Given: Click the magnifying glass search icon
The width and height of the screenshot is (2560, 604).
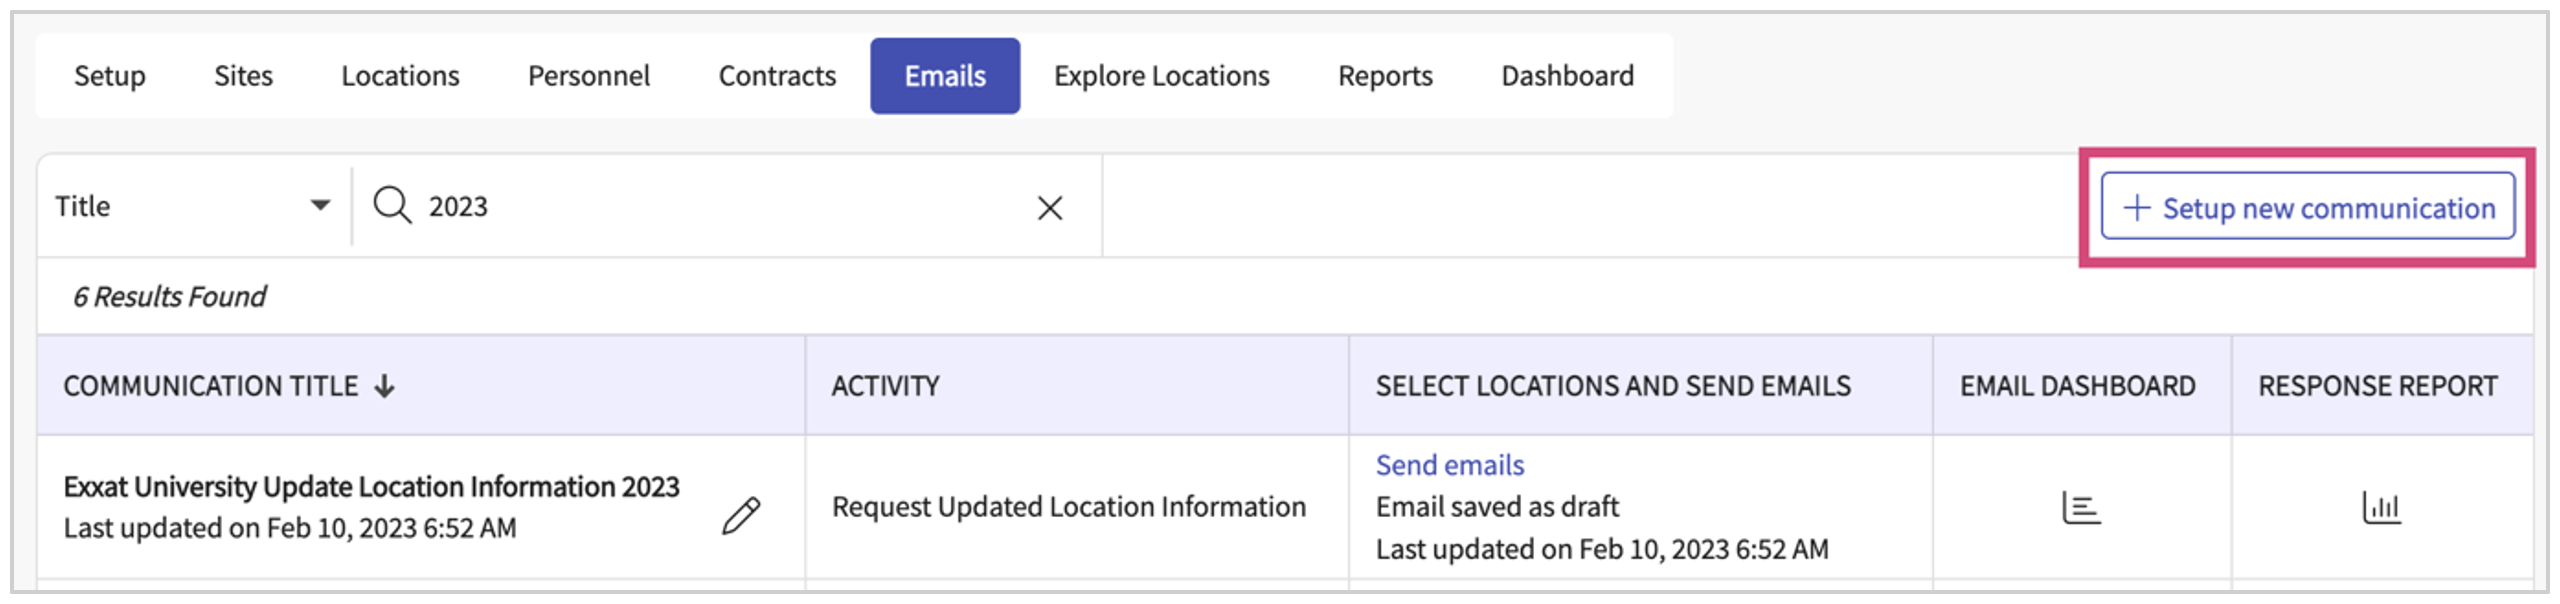Looking at the screenshot, I should [392, 206].
